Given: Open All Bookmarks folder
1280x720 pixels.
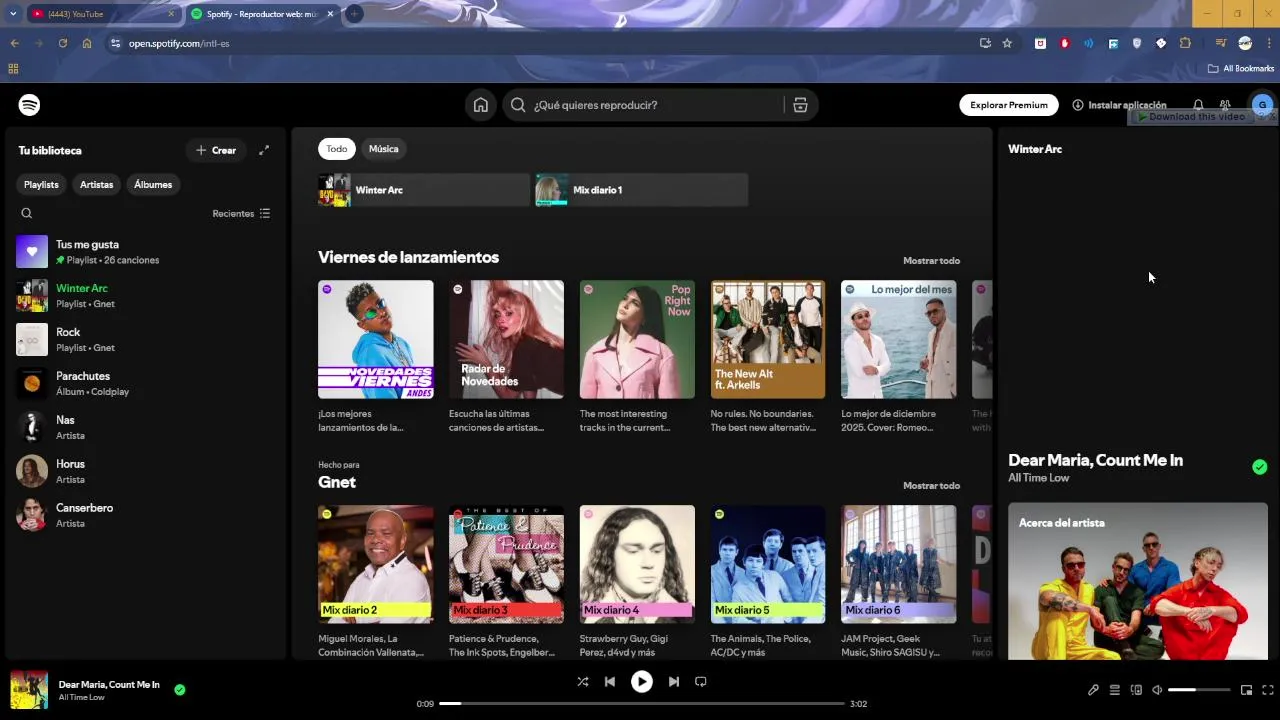Looking at the screenshot, I should click(x=1241, y=69).
